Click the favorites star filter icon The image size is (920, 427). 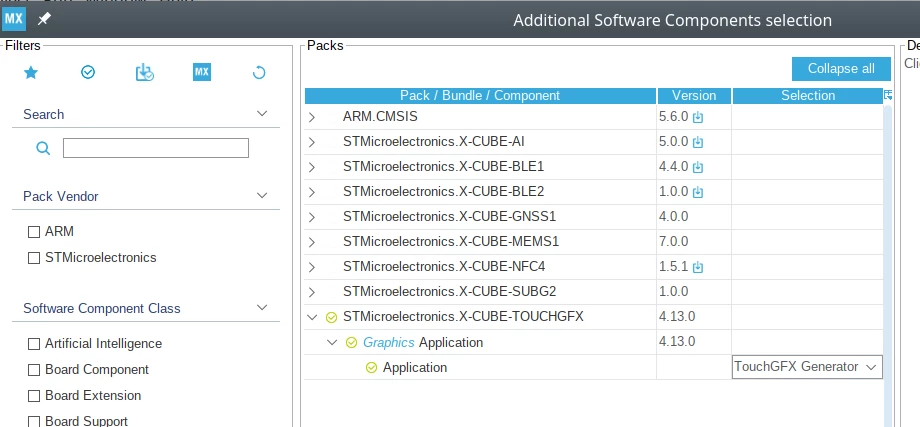pyautogui.click(x=31, y=72)
